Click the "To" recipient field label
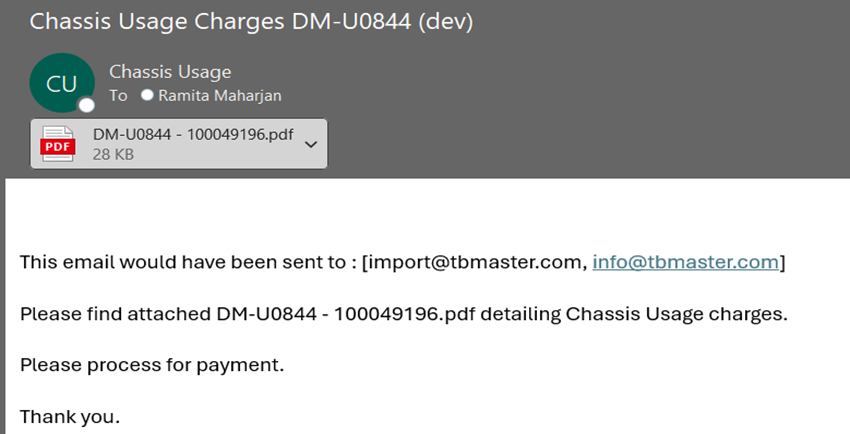Image resolution: width=850 pixels, height=434 pixels. pyautogui.click(x=118, y=96)
